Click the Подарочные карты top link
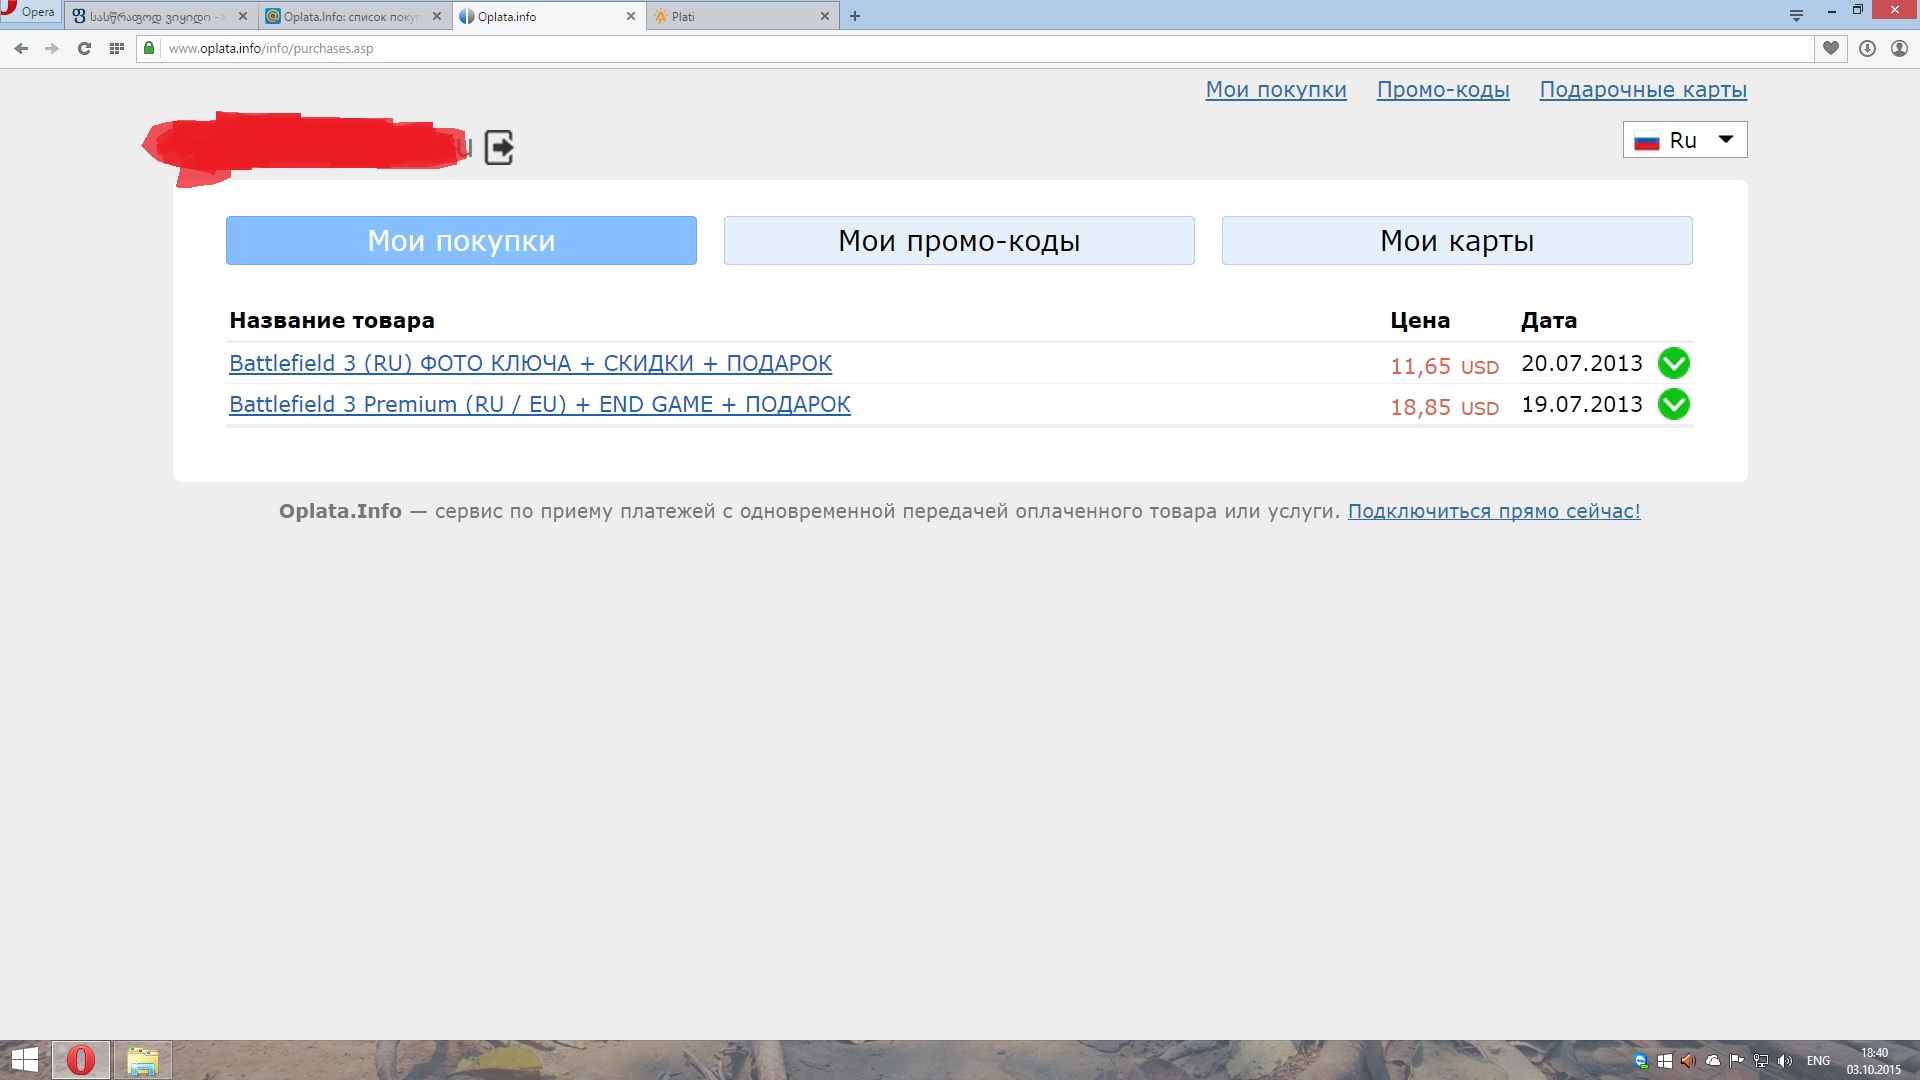This screenshot has width=1920, height=1080. [1642, 89]
